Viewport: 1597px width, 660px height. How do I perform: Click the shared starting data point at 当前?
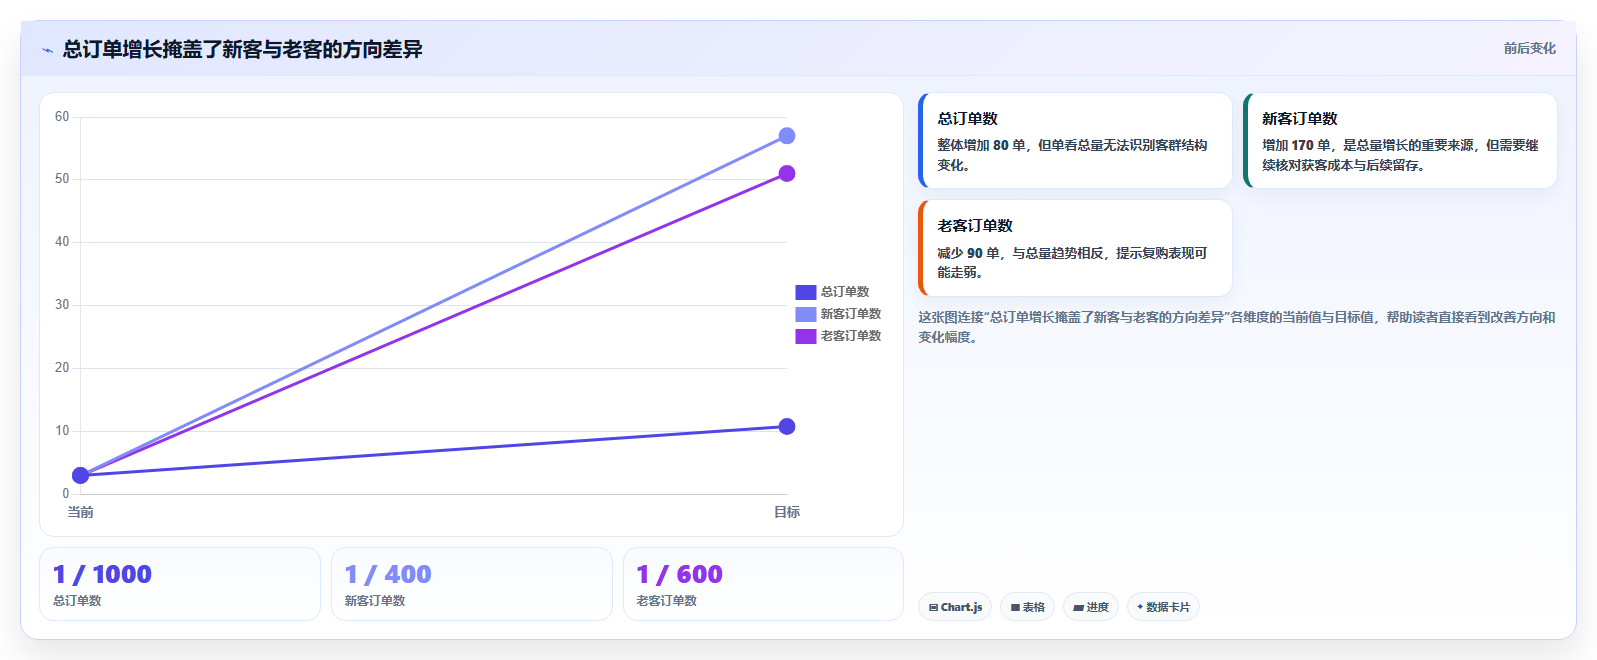point(81,475)
